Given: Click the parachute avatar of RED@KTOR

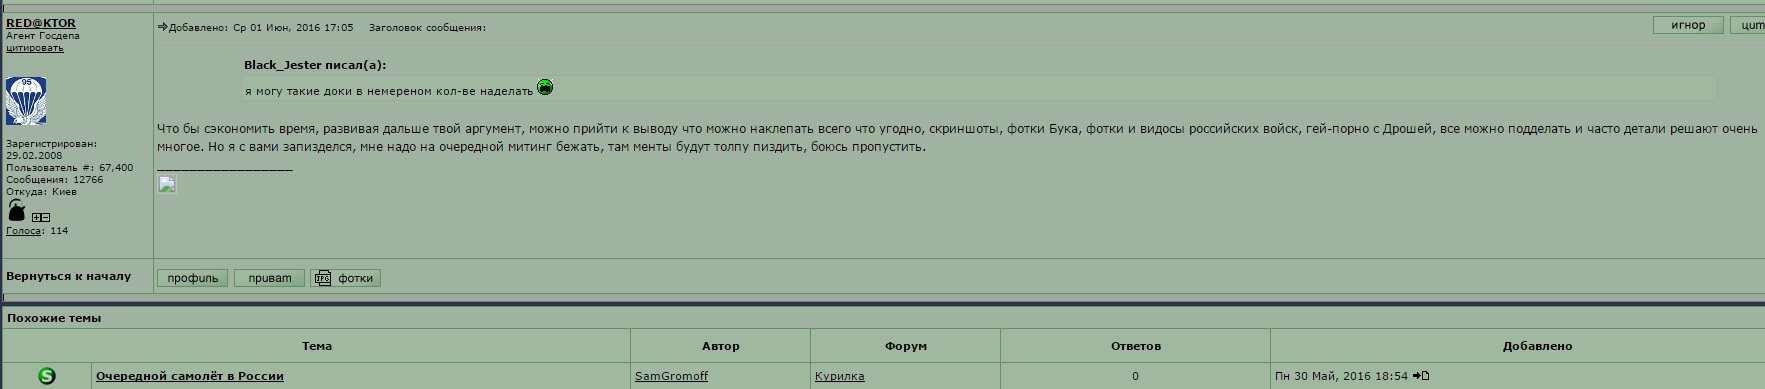Looking at the screenshot, I should pos(26,101).
